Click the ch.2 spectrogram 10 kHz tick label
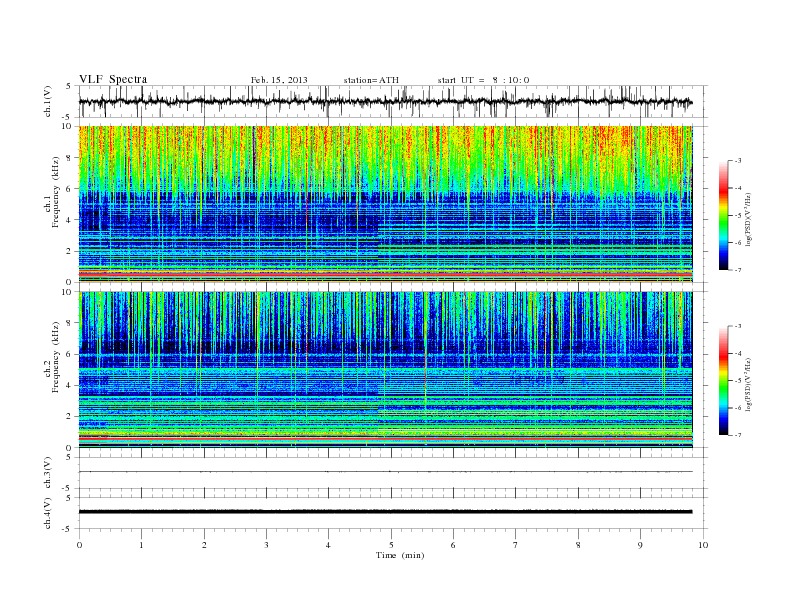Viewport: 792px width, 612px height. [67, 291]
